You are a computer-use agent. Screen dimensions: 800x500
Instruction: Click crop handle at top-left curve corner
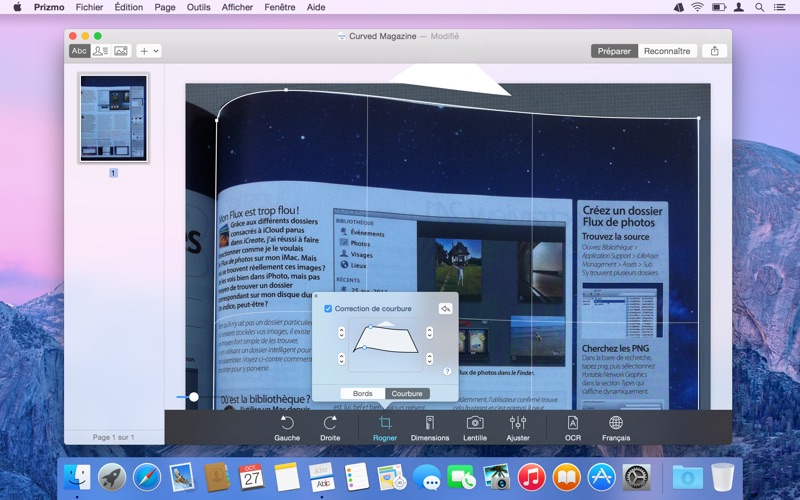[x=217, y=120]
